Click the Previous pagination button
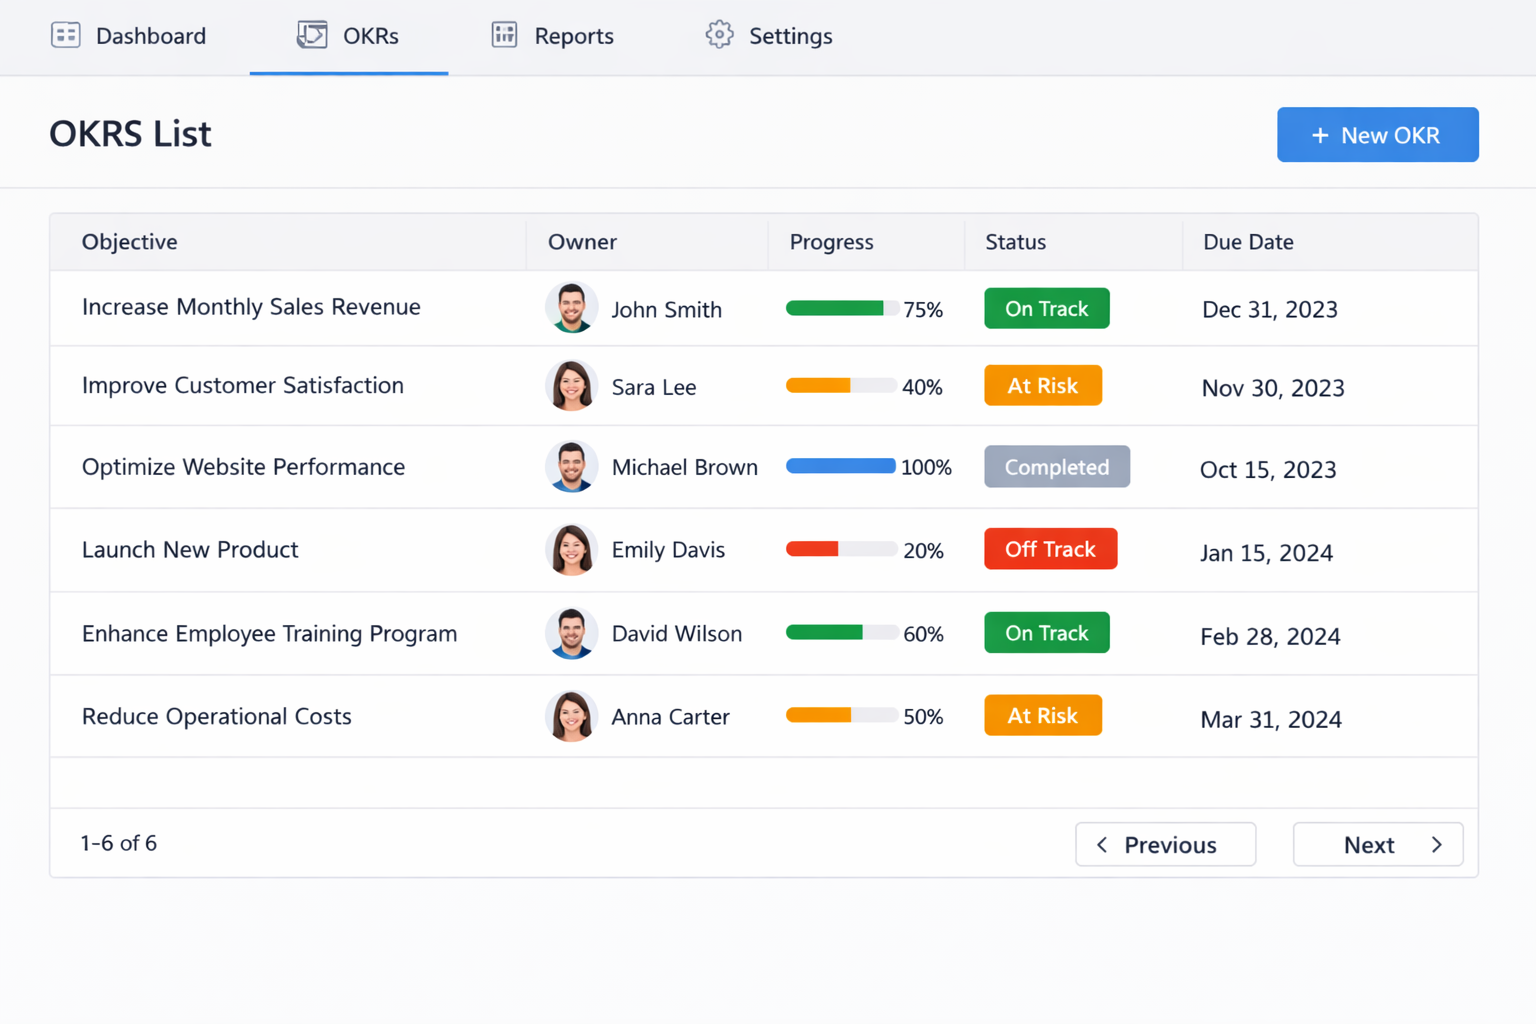This screenshot has width=1536, height=1024. pyautogui.click(x=1165, y=845)
